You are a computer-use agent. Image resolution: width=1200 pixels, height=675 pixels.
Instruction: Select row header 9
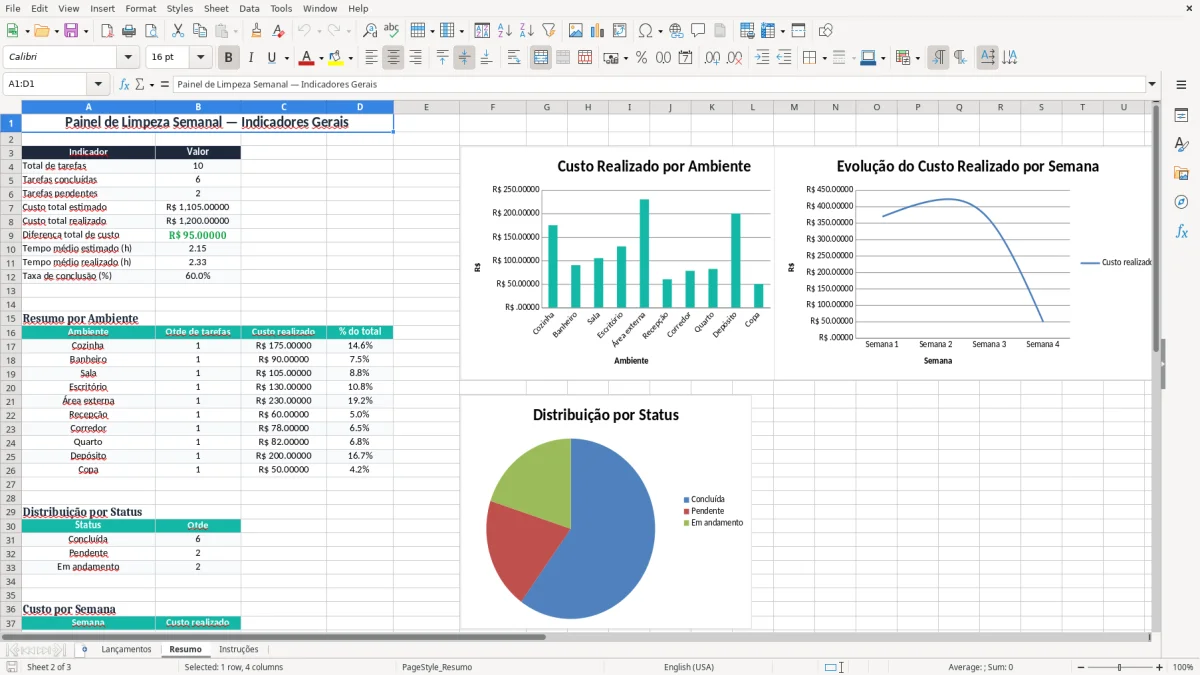(x=11, y=235)
